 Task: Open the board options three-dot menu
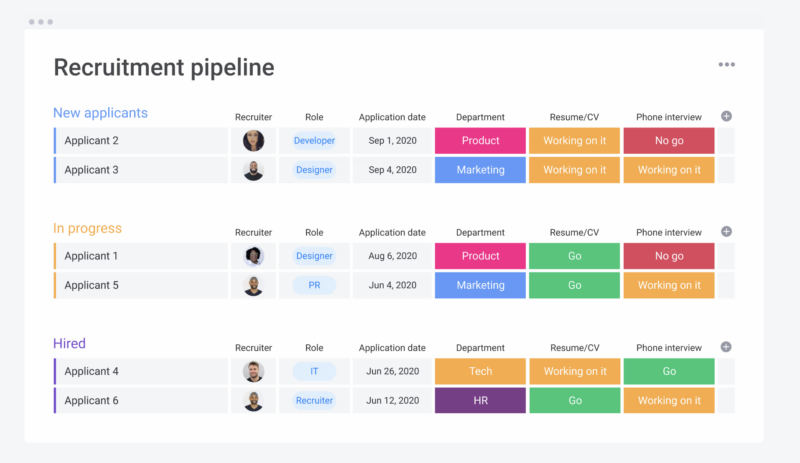click(x=726, y=65)
